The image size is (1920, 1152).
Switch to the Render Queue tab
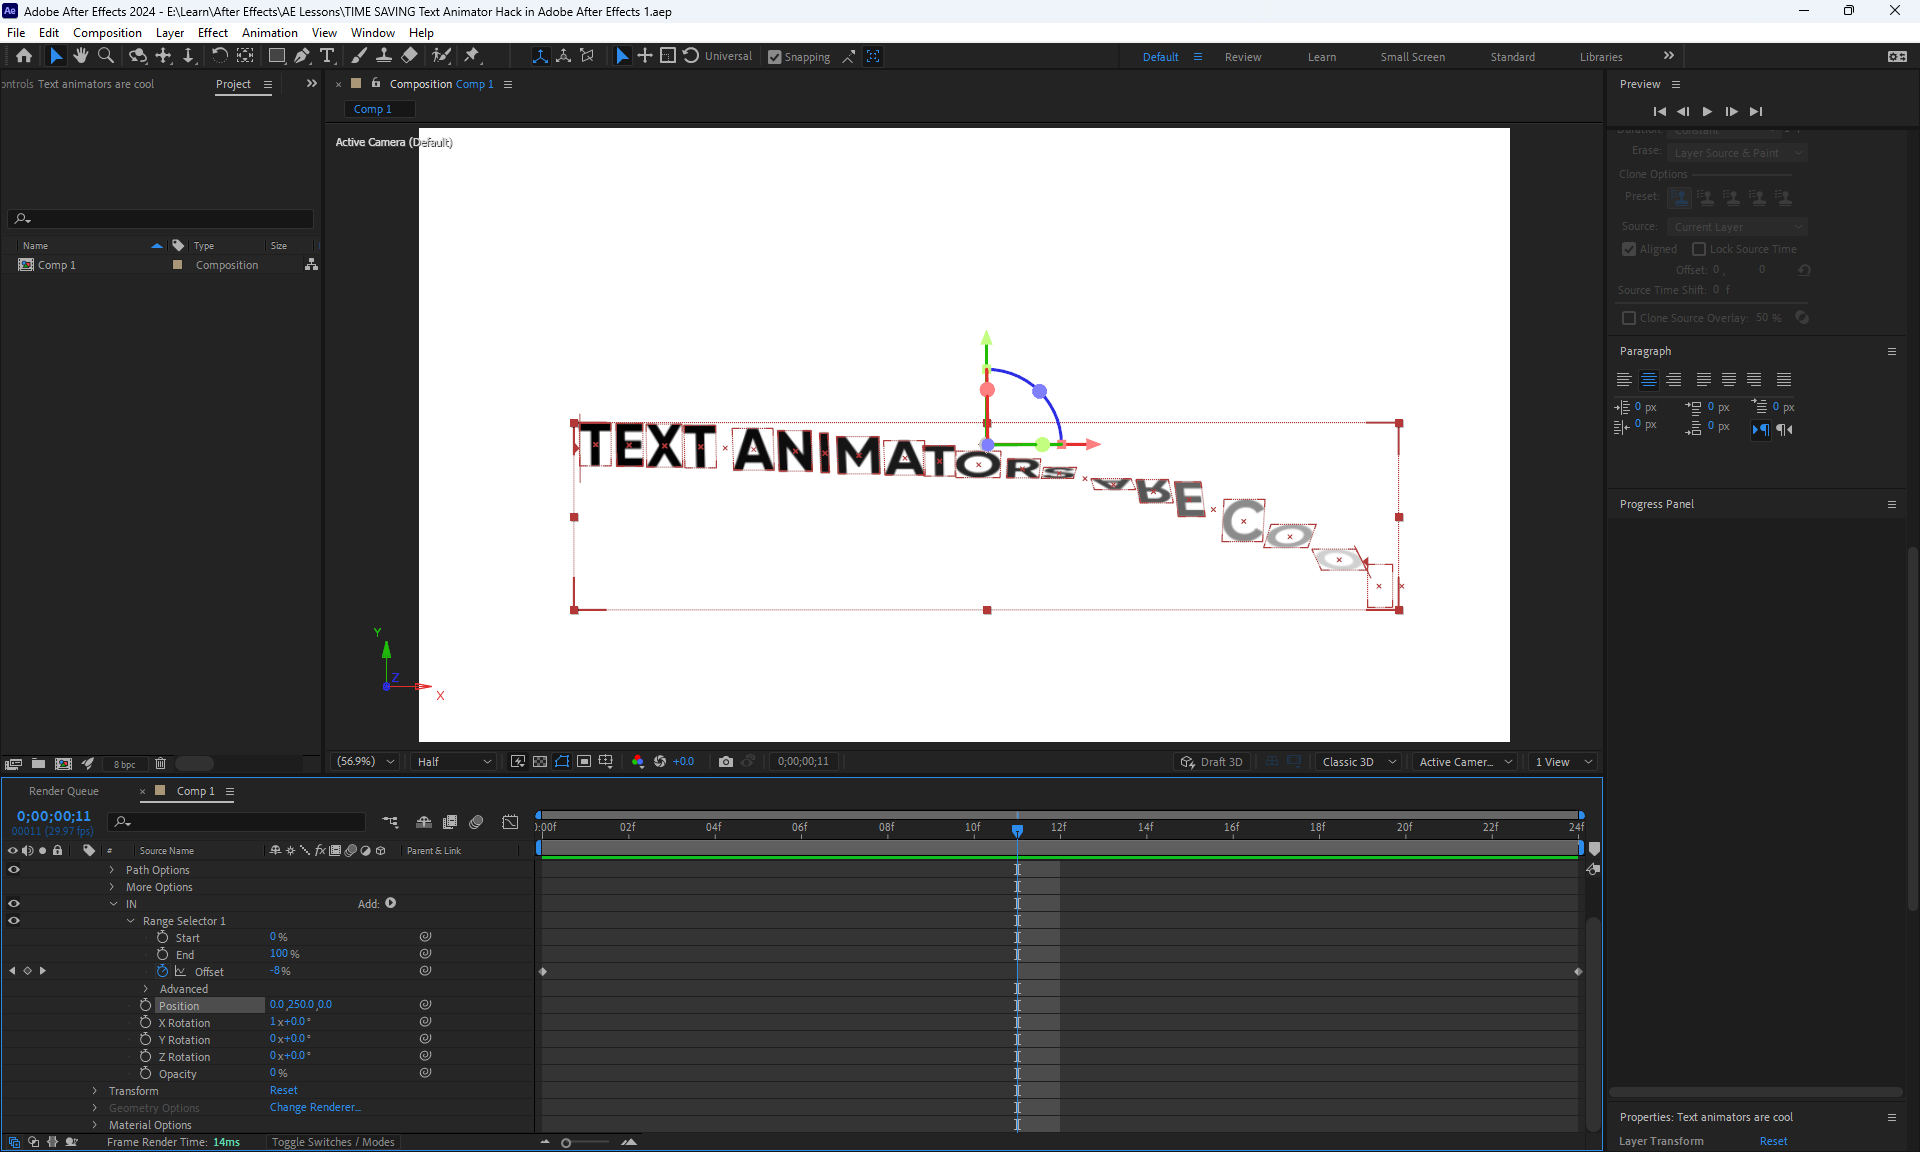tap(64, 791)
